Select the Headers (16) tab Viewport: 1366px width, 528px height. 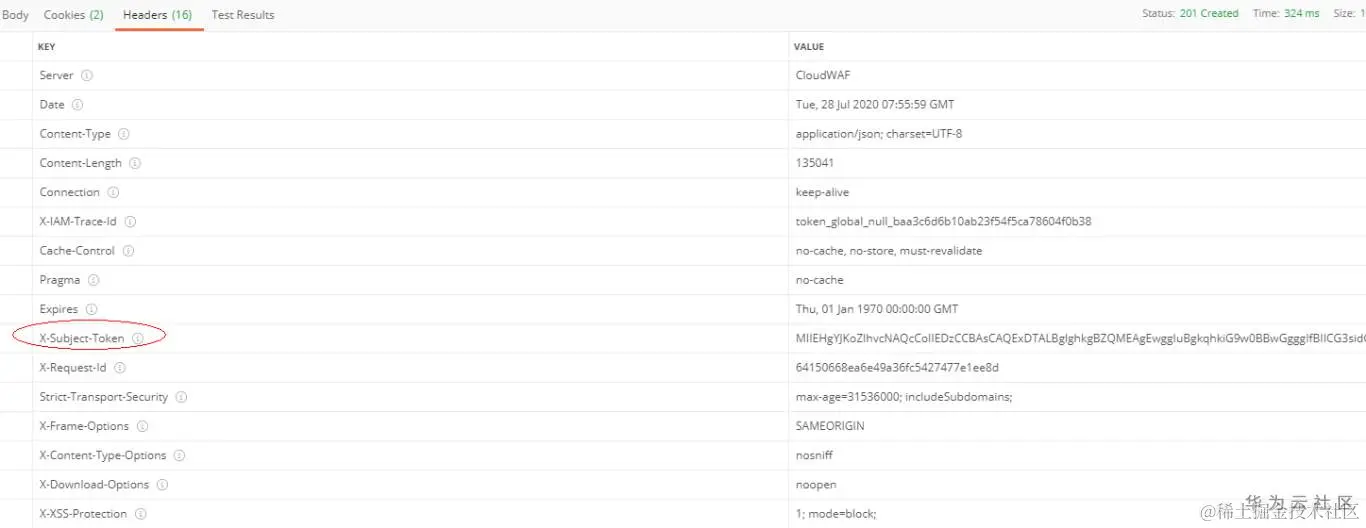[157, 15]
